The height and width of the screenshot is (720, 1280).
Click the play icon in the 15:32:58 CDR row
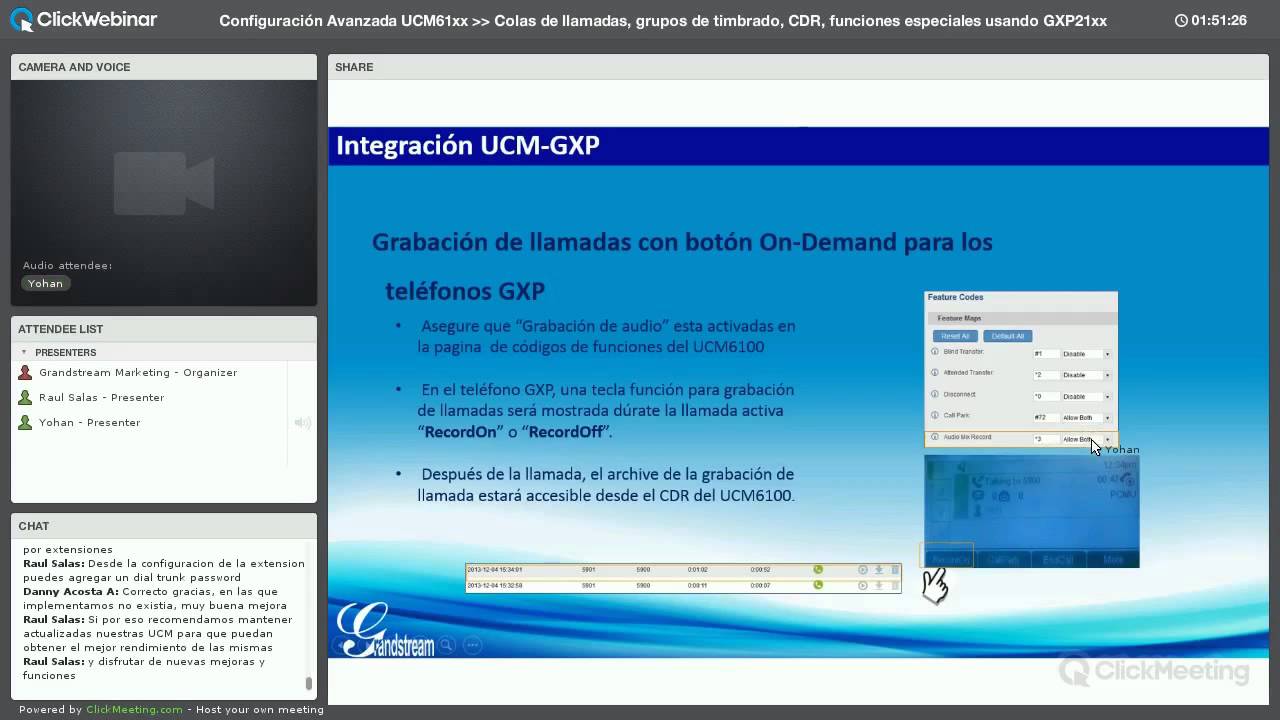(x=863, y=585)
